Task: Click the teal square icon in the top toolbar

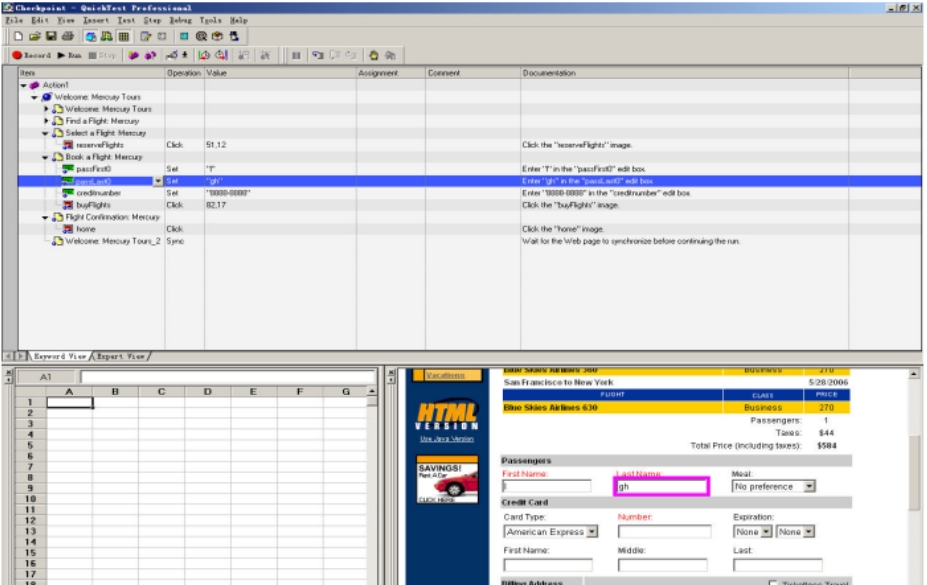Action: [x=184, y=37]
